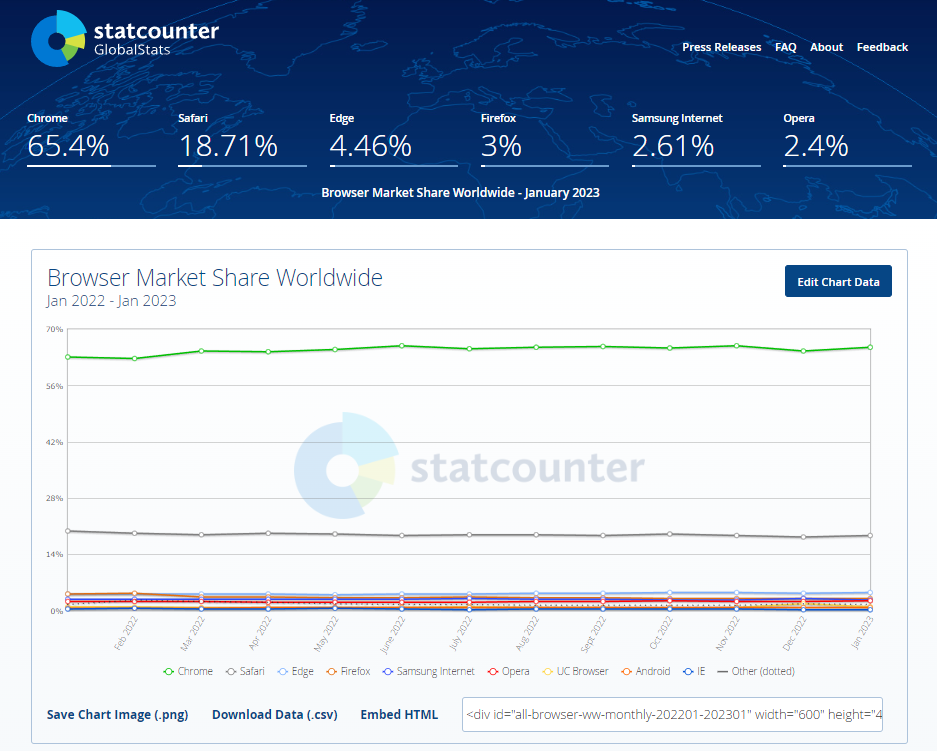937x751 pixels.
Task: Click the Embed HTML link
Action: point(399,715)
